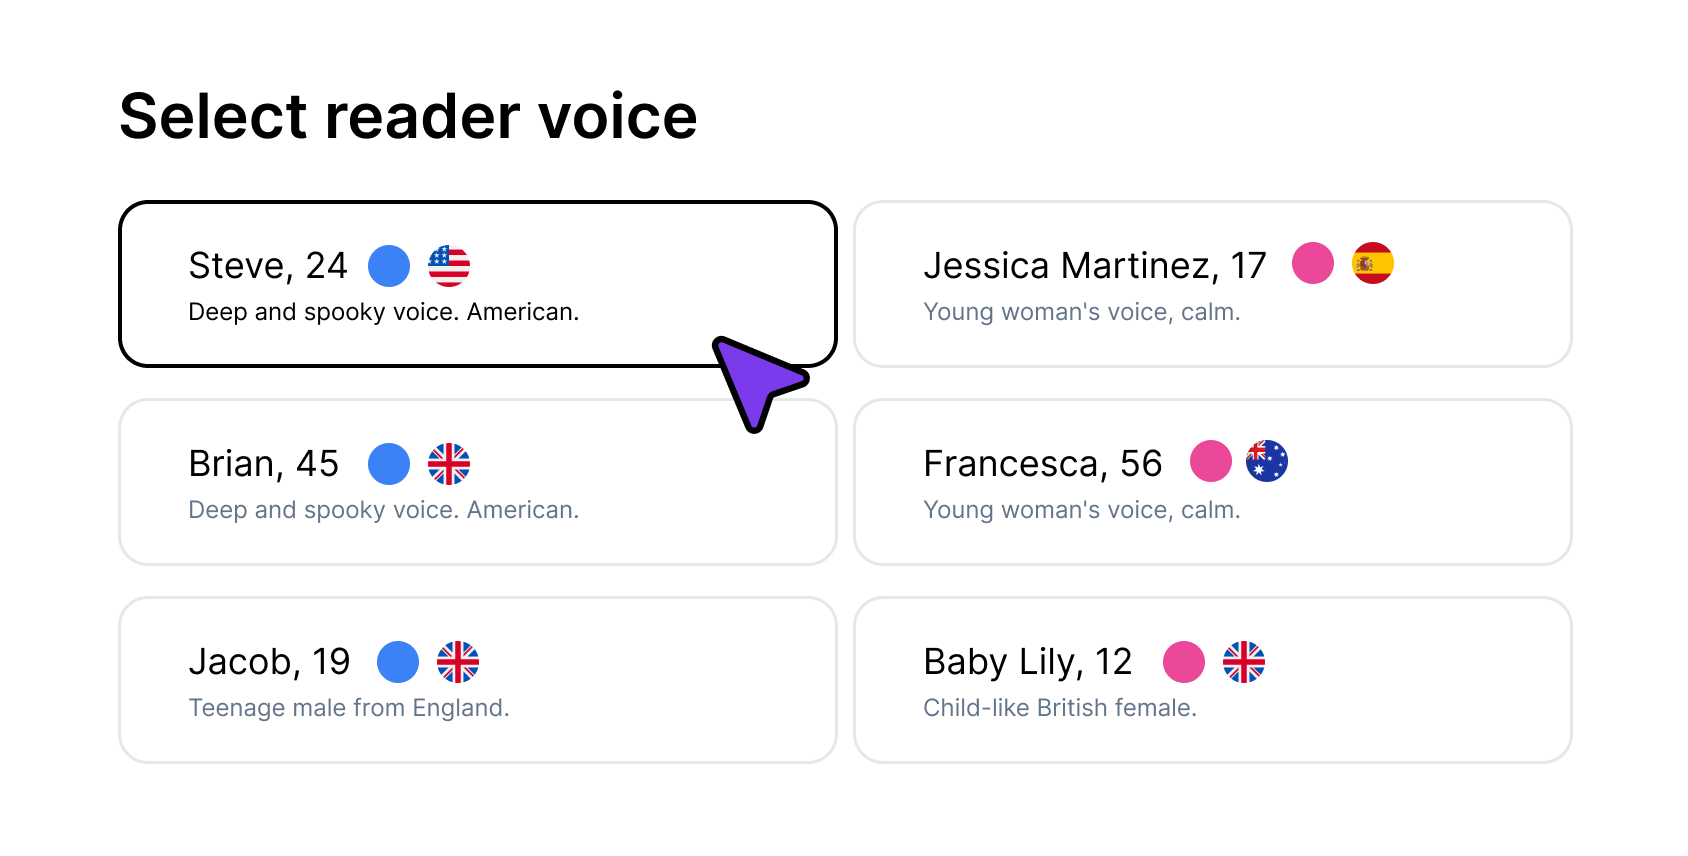
Task: Select the Baby Lily, 12 voice
Action: pyautogui.click(x=1213, y=680)
